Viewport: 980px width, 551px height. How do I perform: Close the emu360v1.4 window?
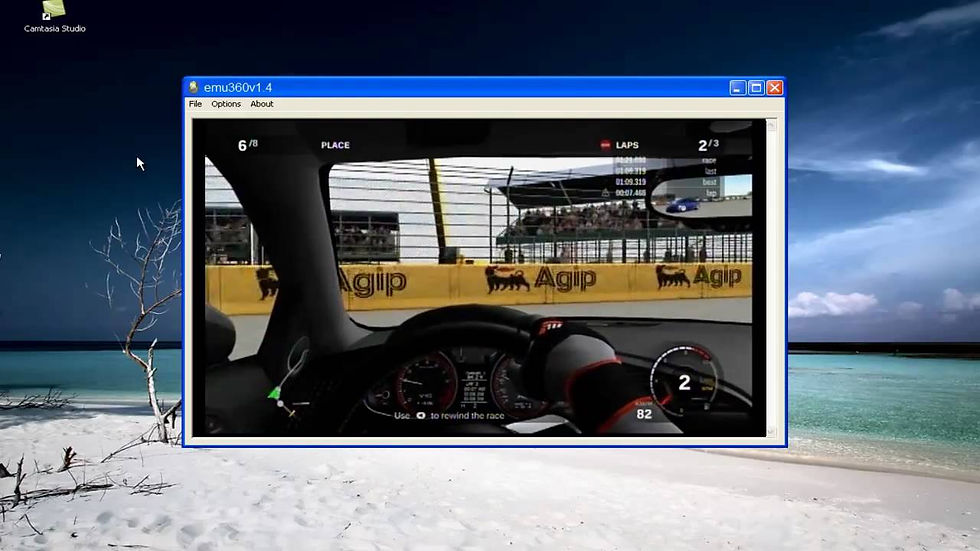pyautogui.click(x=775, y=87)
